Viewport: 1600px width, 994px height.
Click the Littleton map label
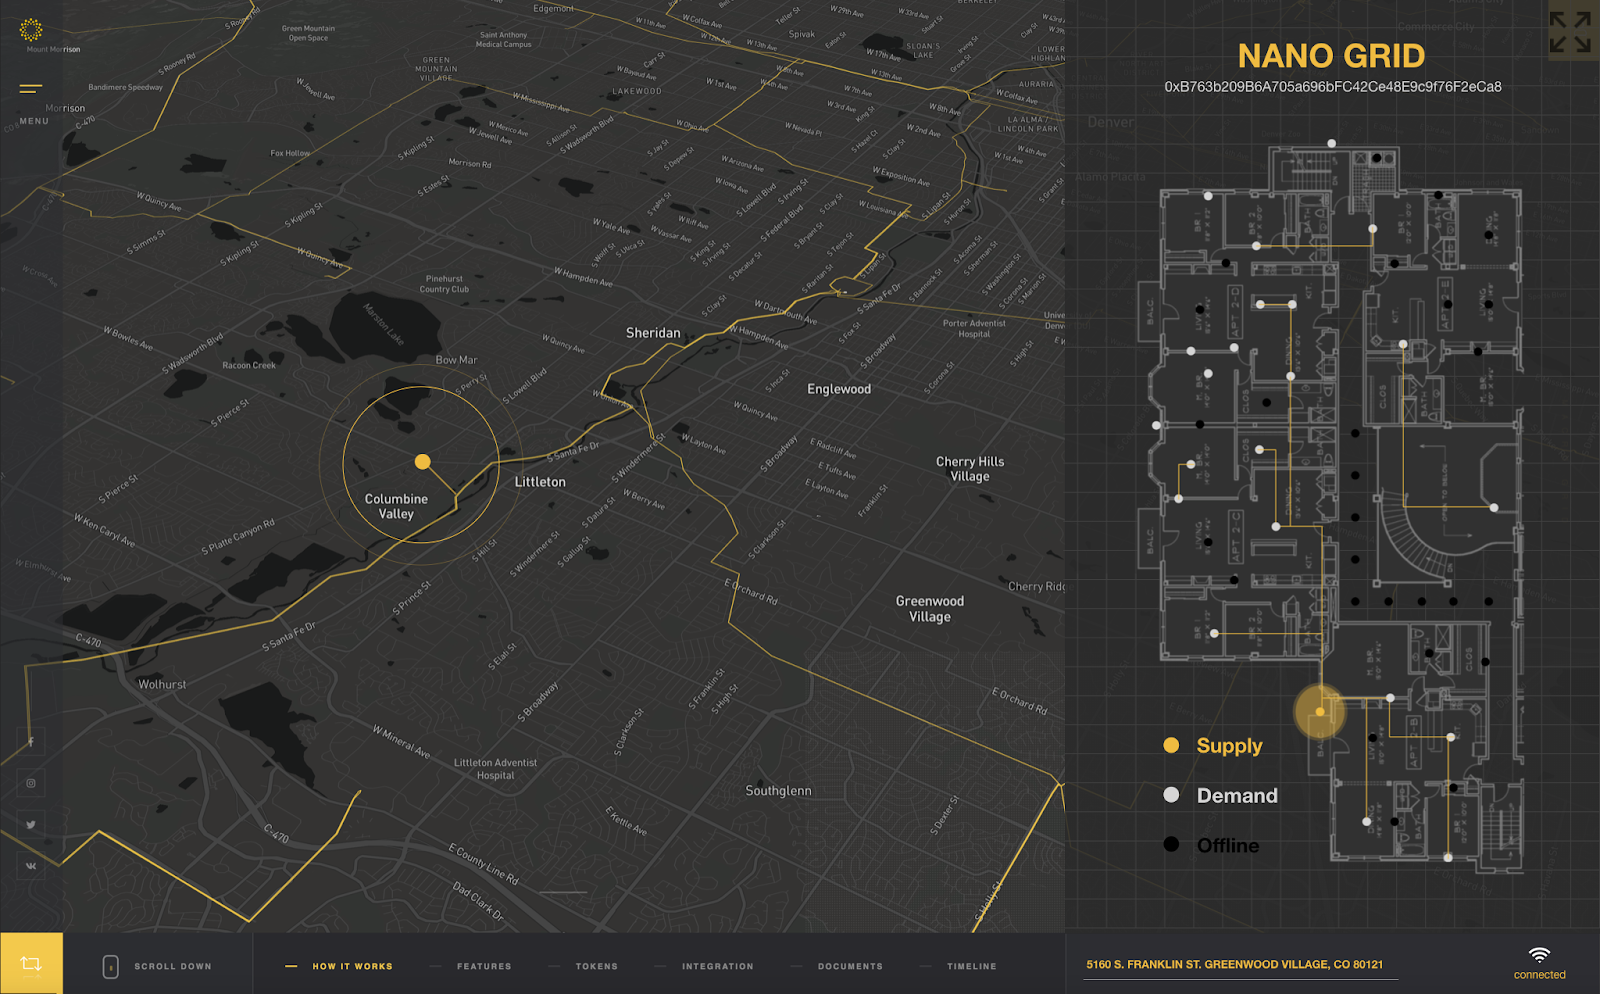[540, 482]
